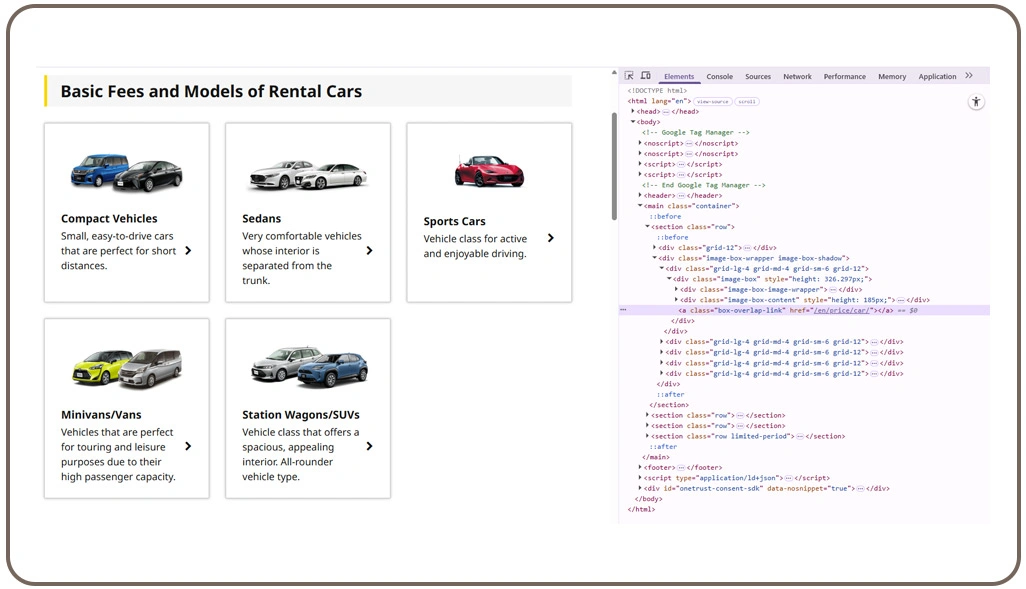
Task: Expand the header element node
Action: point(638,195)
